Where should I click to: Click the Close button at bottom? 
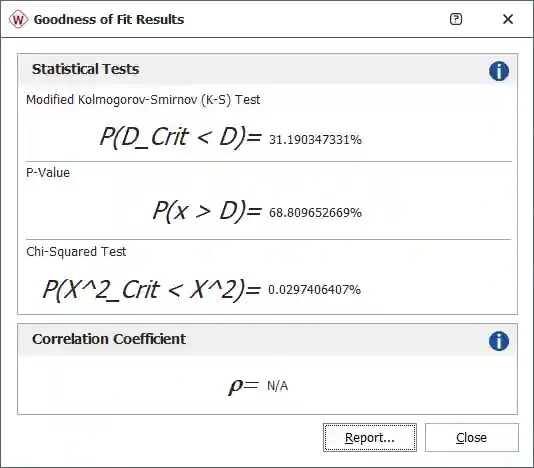coord(472,438)
